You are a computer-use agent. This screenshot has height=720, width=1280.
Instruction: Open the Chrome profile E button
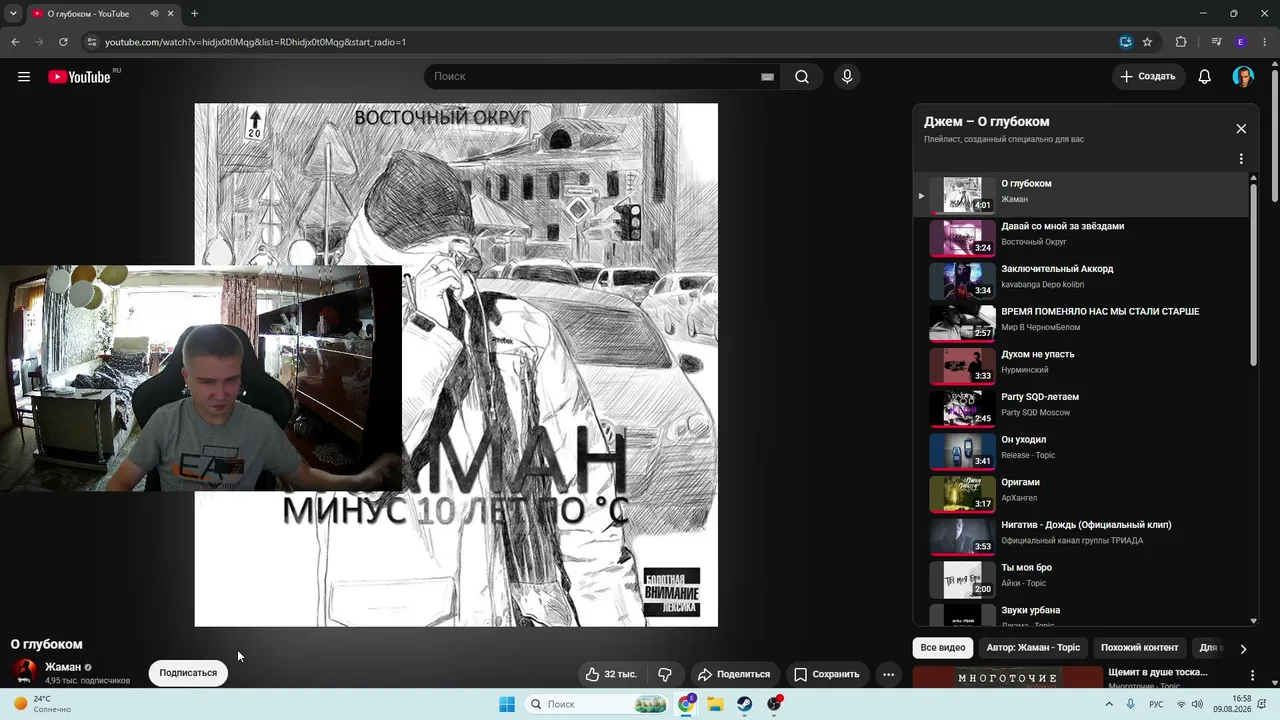tap(1241, 42)
